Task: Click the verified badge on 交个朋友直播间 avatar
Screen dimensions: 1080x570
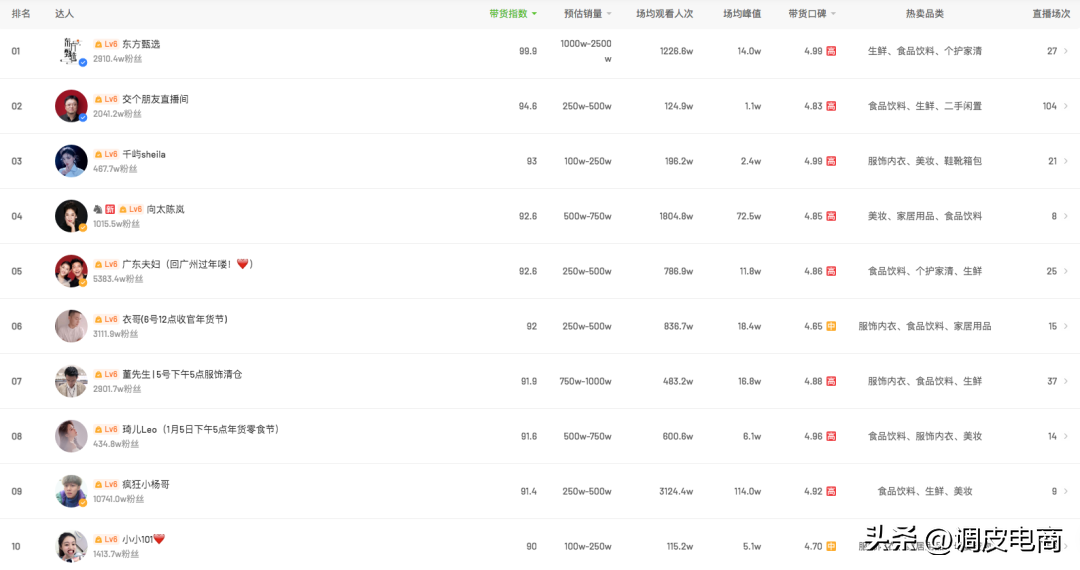Action: tap(83, 118)
